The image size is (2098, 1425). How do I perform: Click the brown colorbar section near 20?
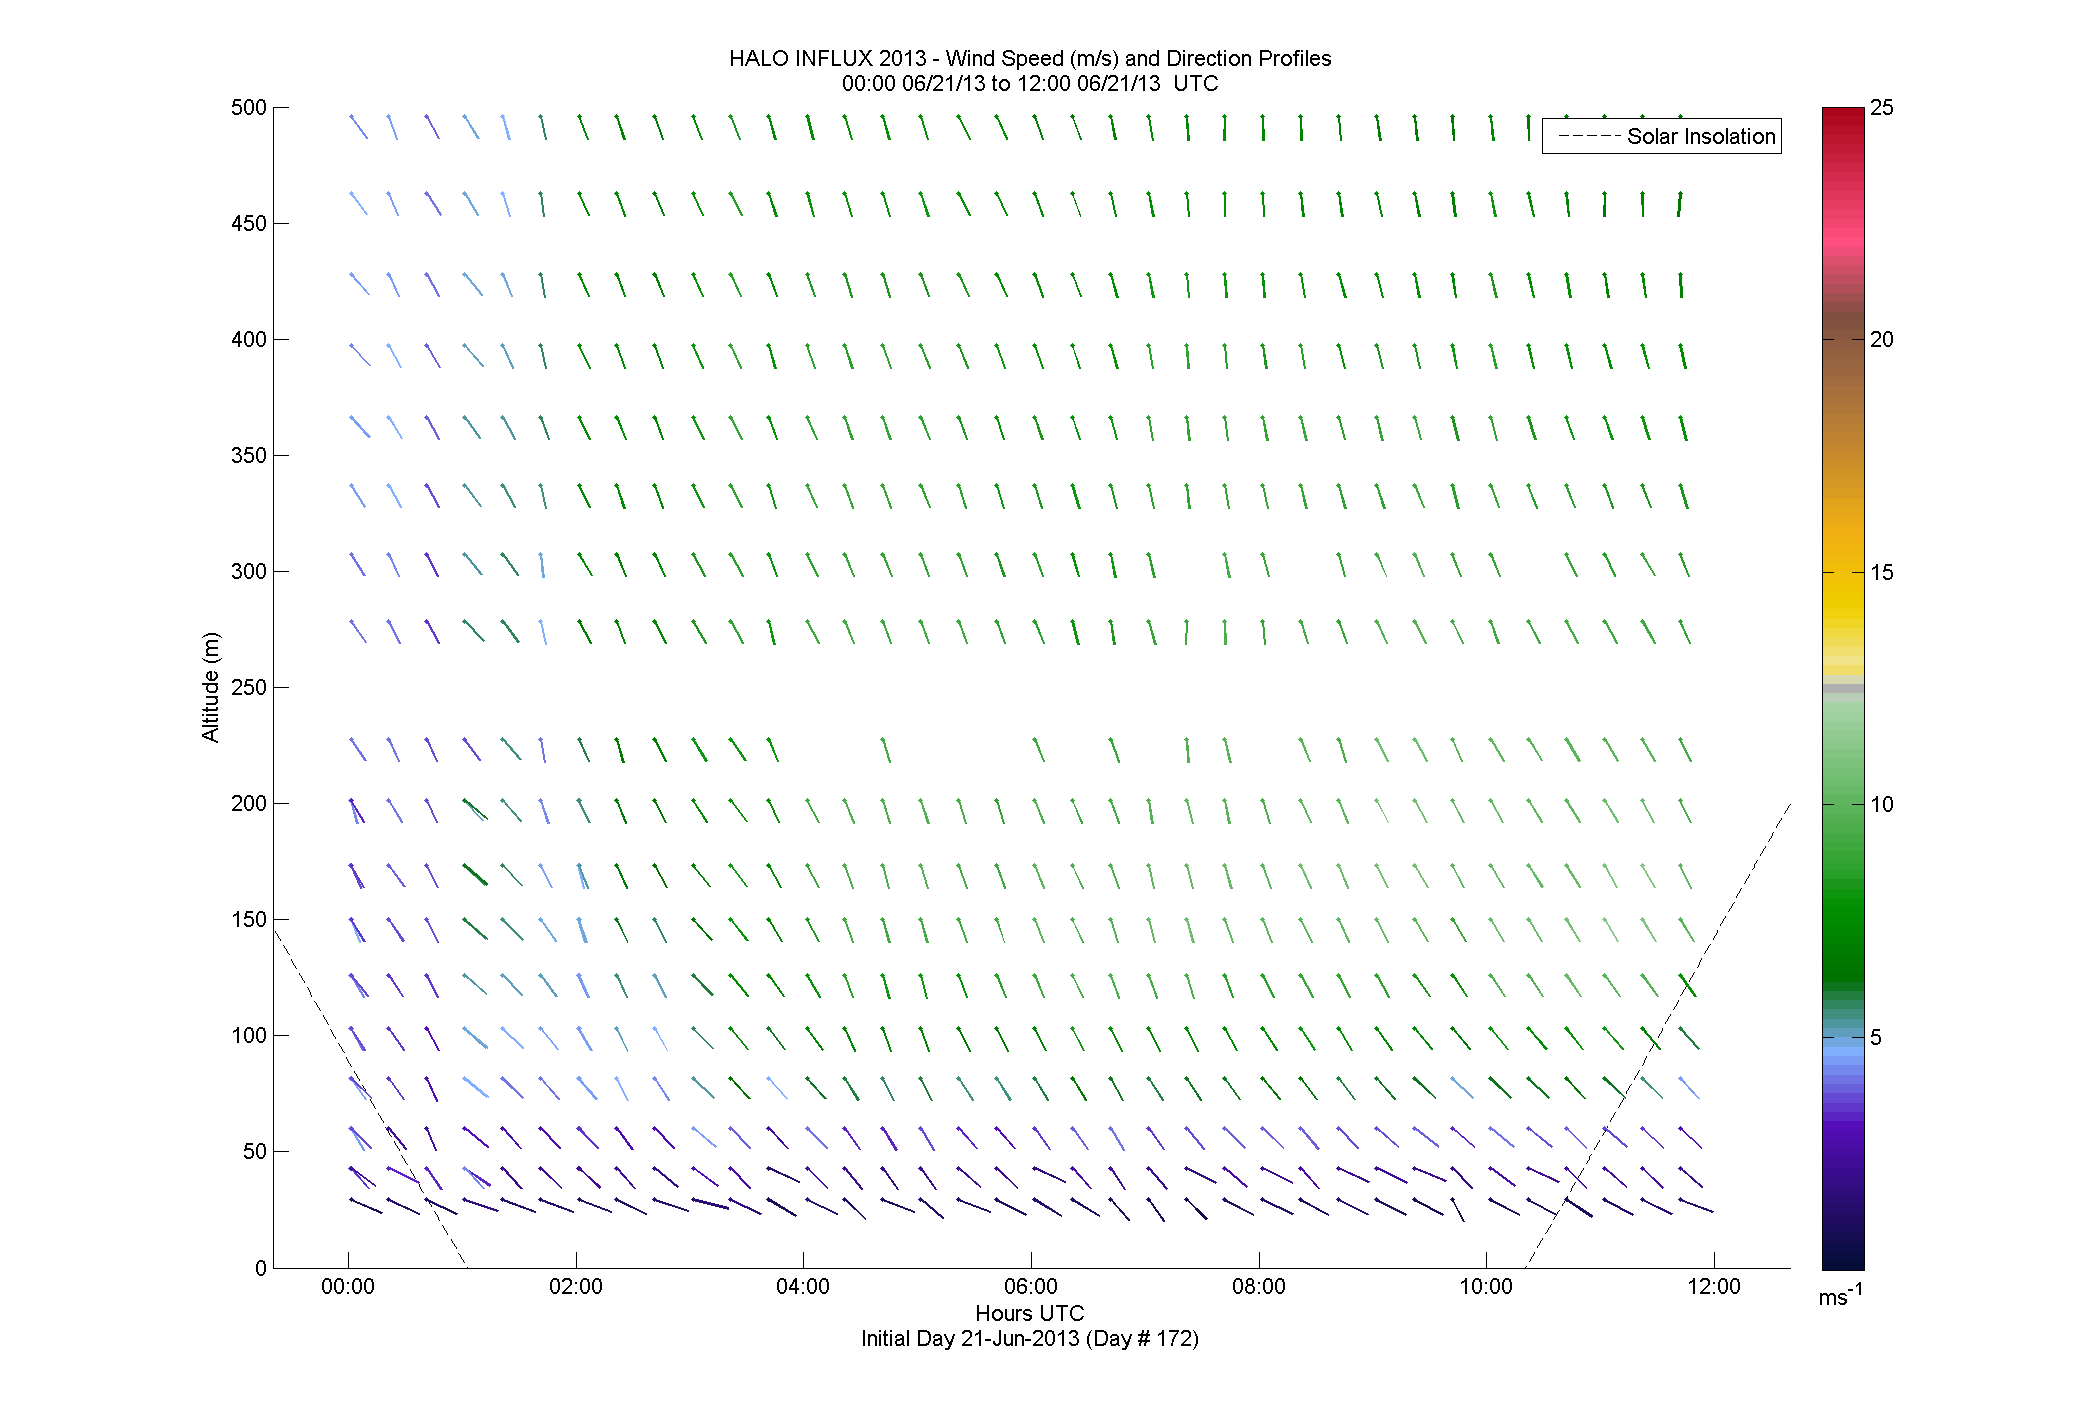click(1843, 345)
